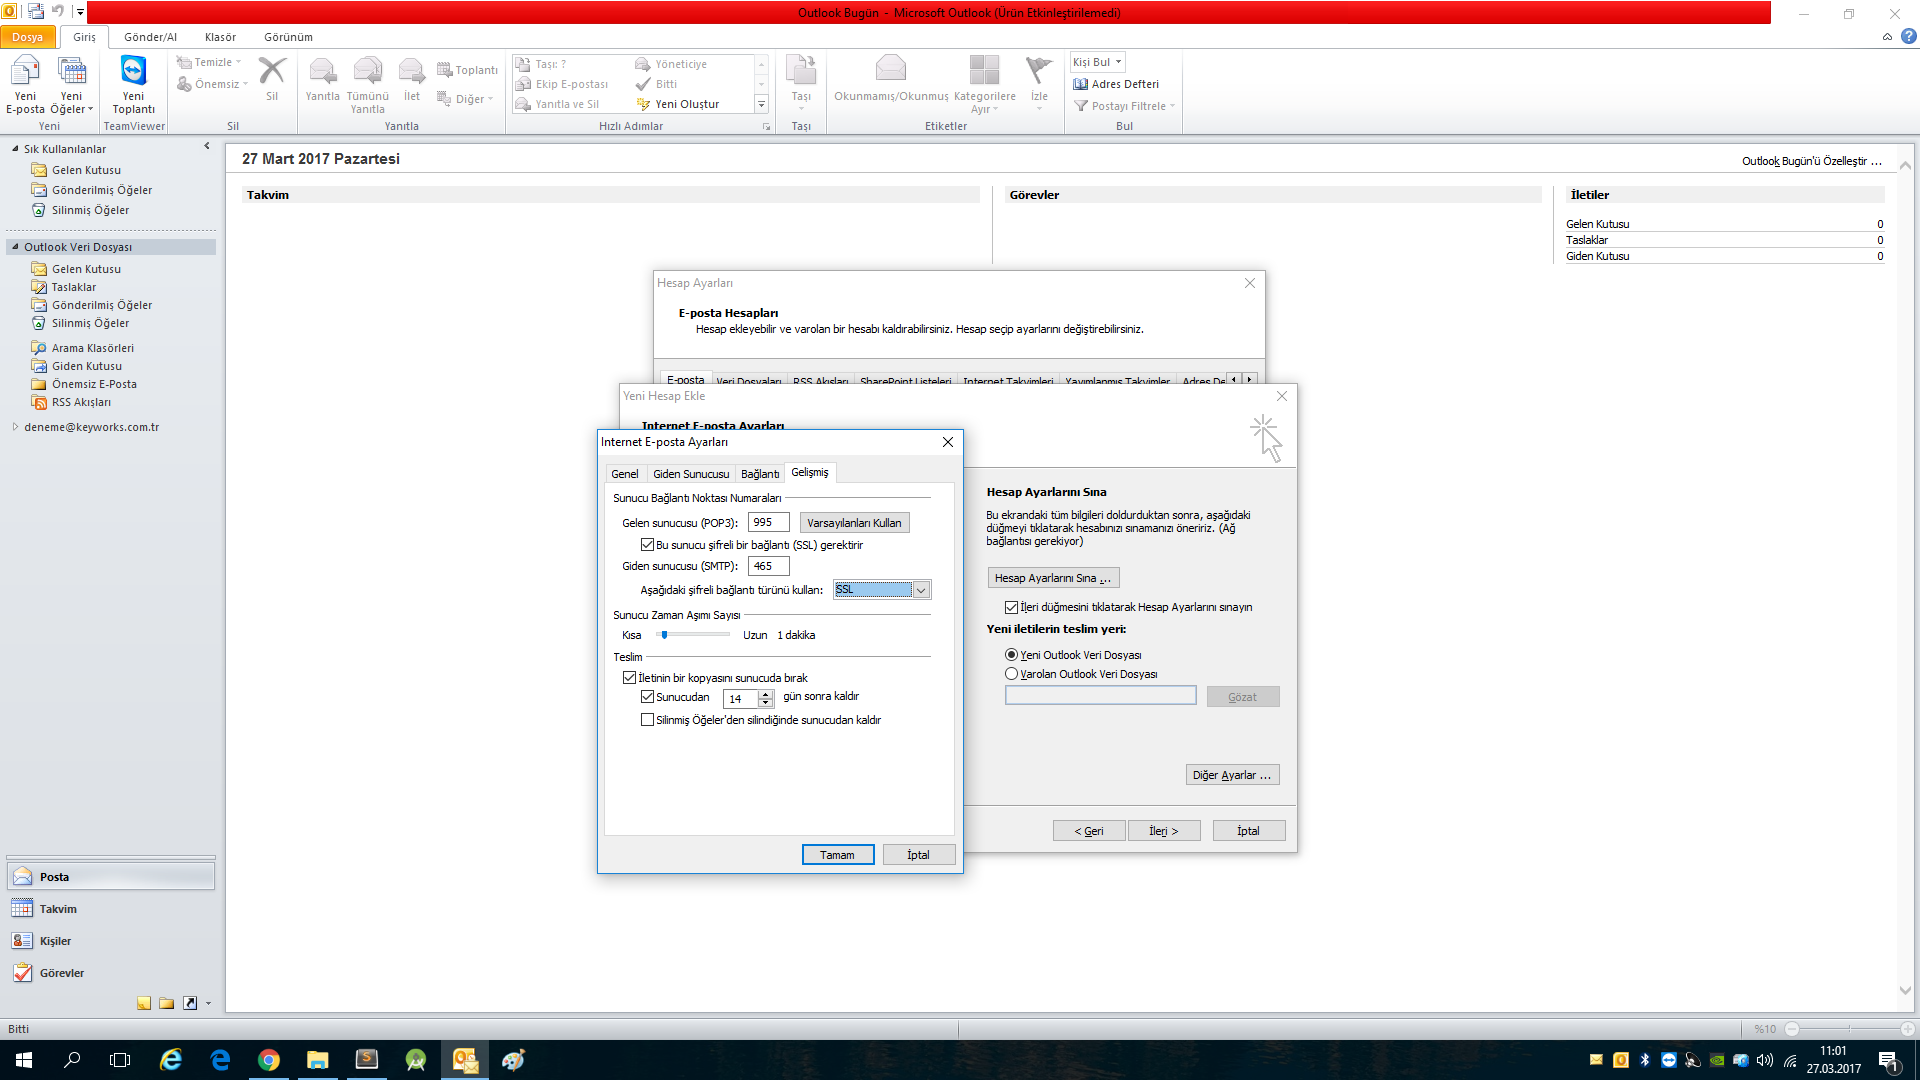Click Varsayılanları Kullan button
The width and height of the screenshot is (1920, 1080).
tap(854, 523)
